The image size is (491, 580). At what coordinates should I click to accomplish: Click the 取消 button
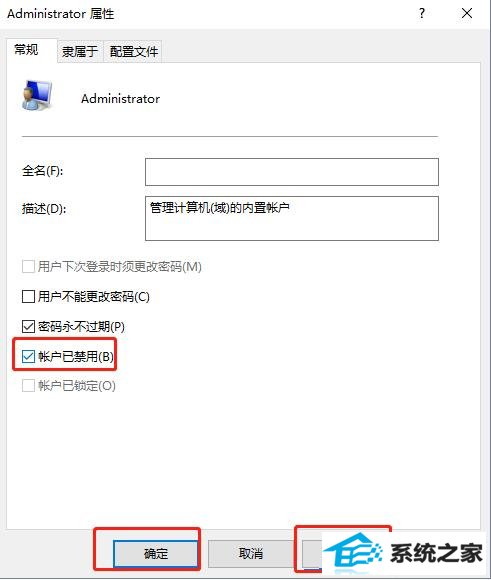pyautogui.click(x=250, y=554)
